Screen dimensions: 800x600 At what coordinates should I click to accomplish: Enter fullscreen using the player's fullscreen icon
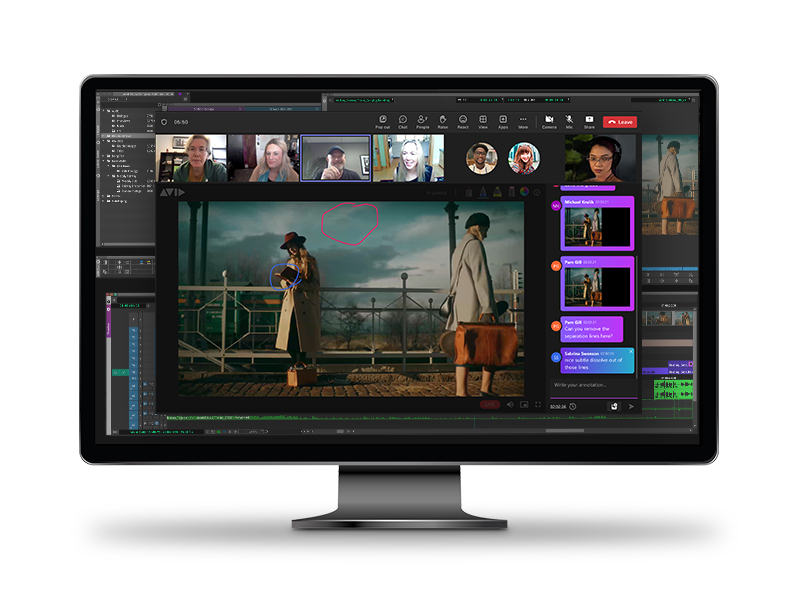point(538,405)
